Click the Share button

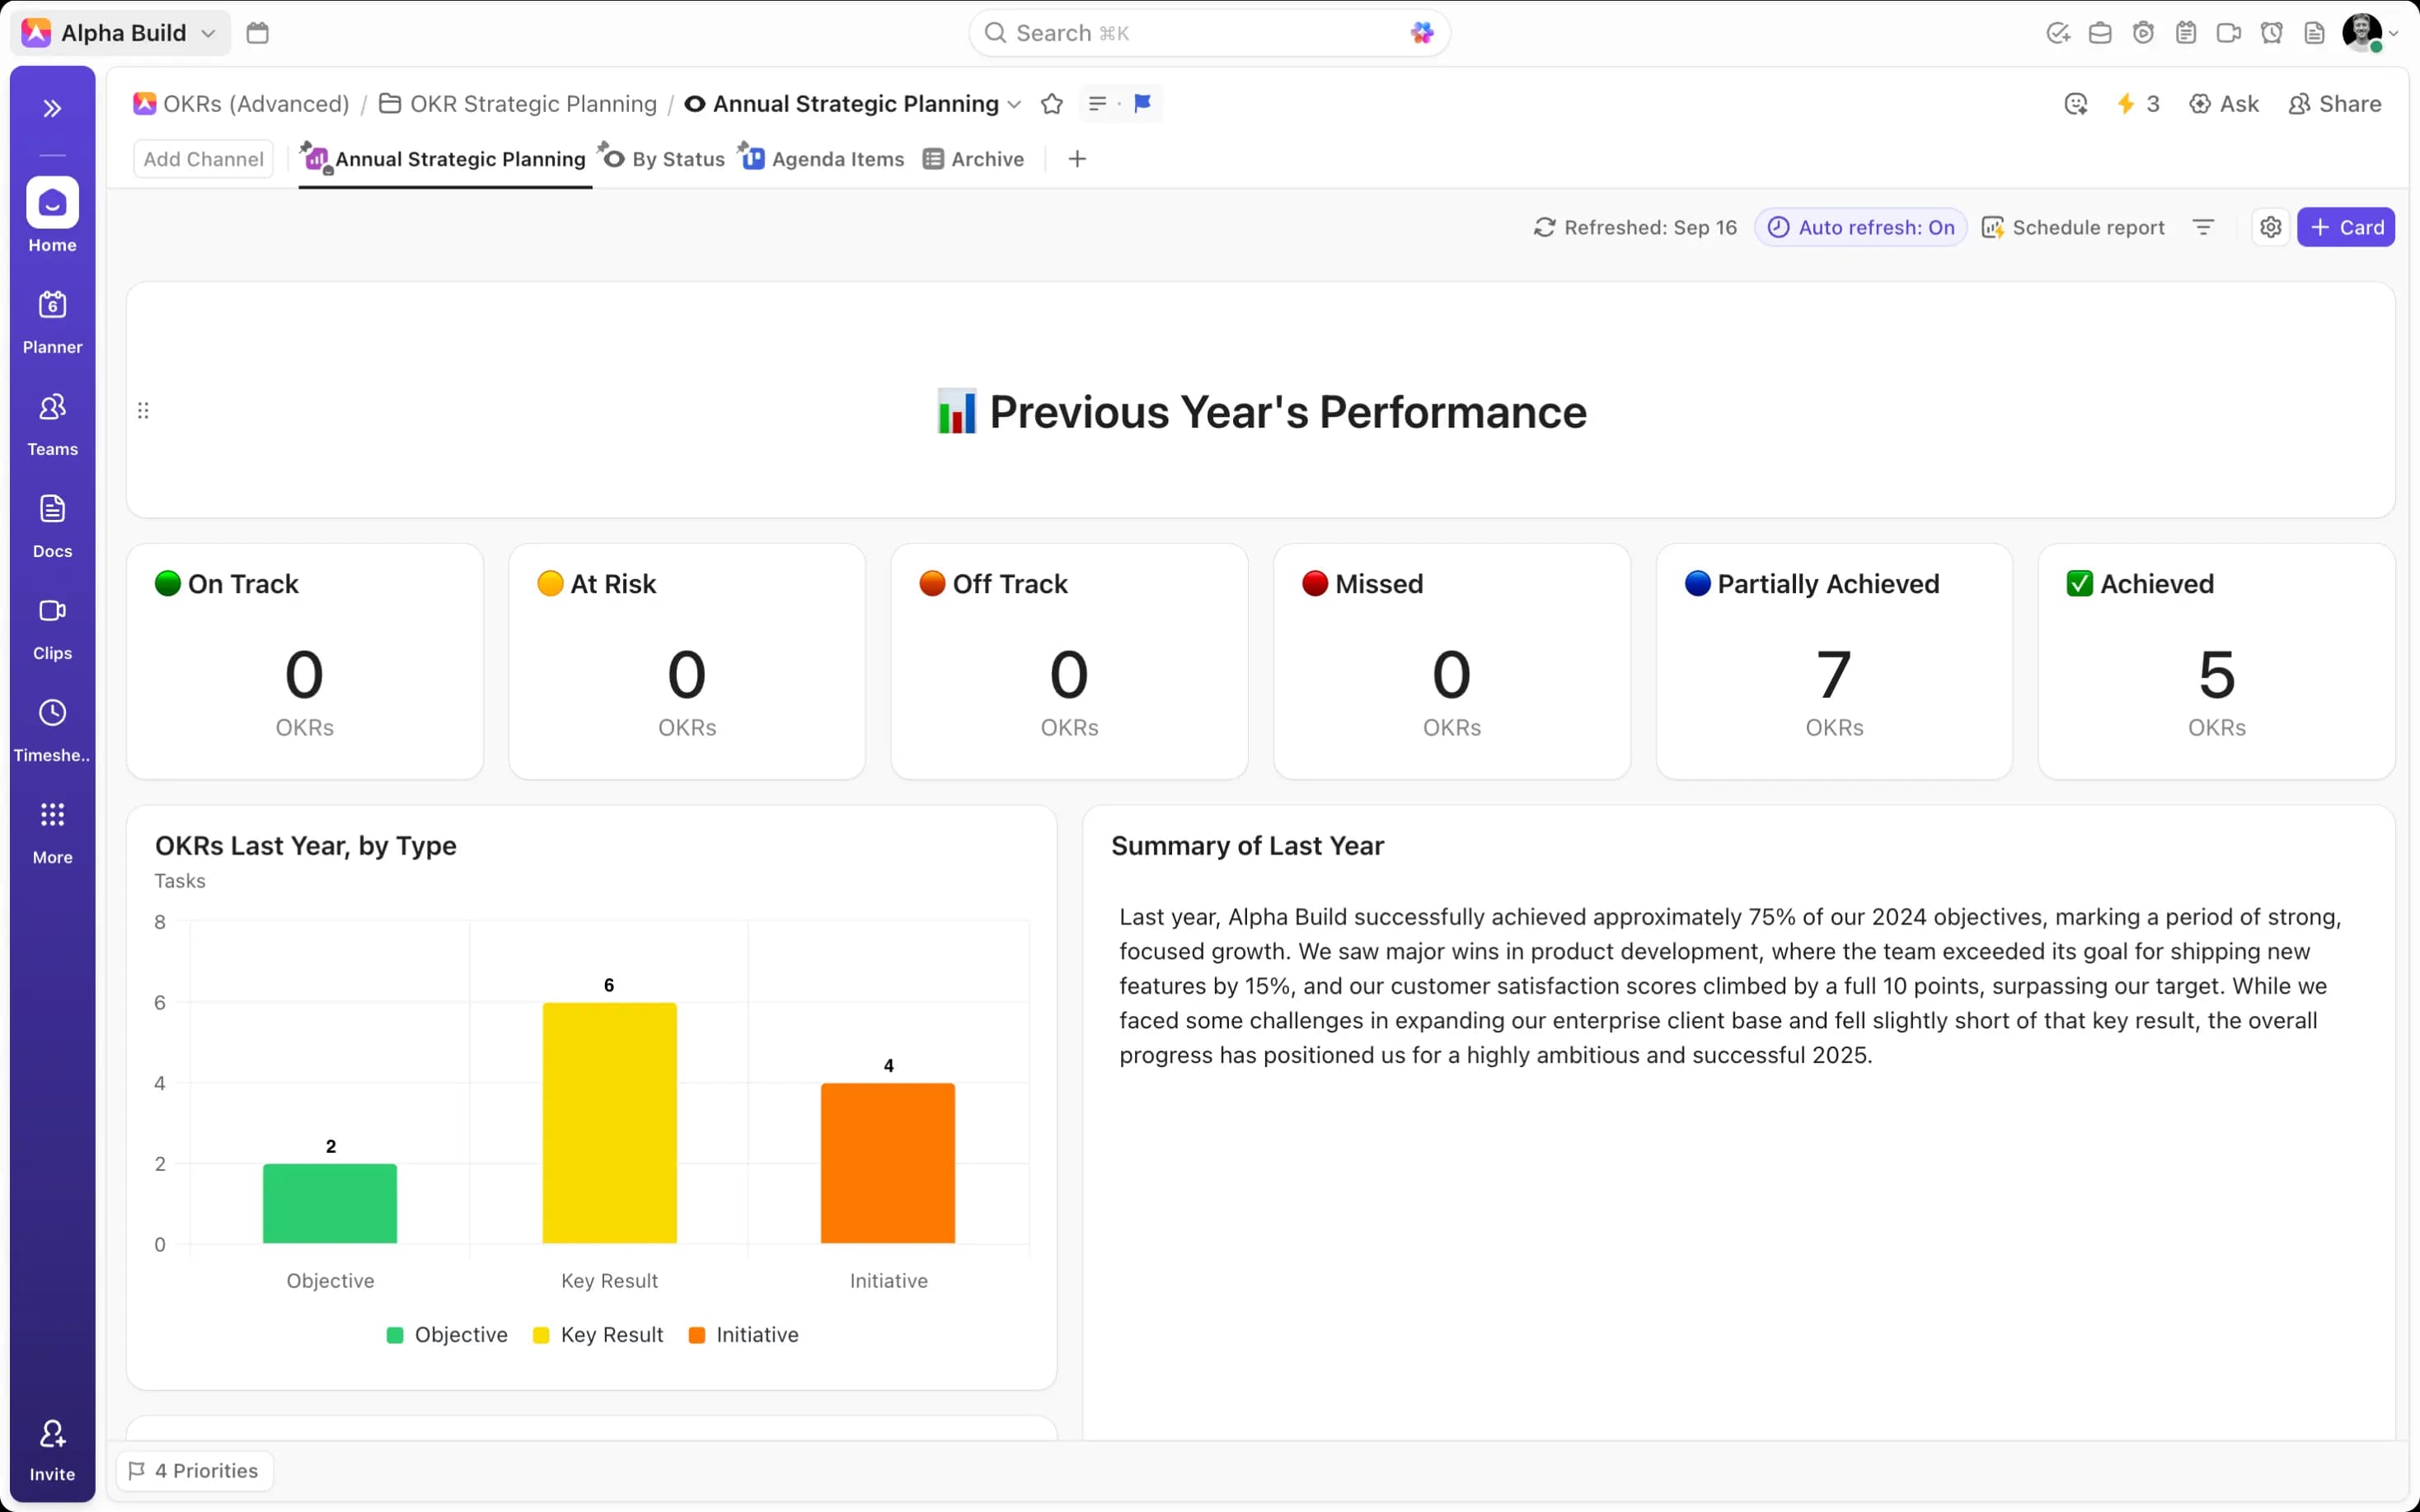(x=2334, y=104)
